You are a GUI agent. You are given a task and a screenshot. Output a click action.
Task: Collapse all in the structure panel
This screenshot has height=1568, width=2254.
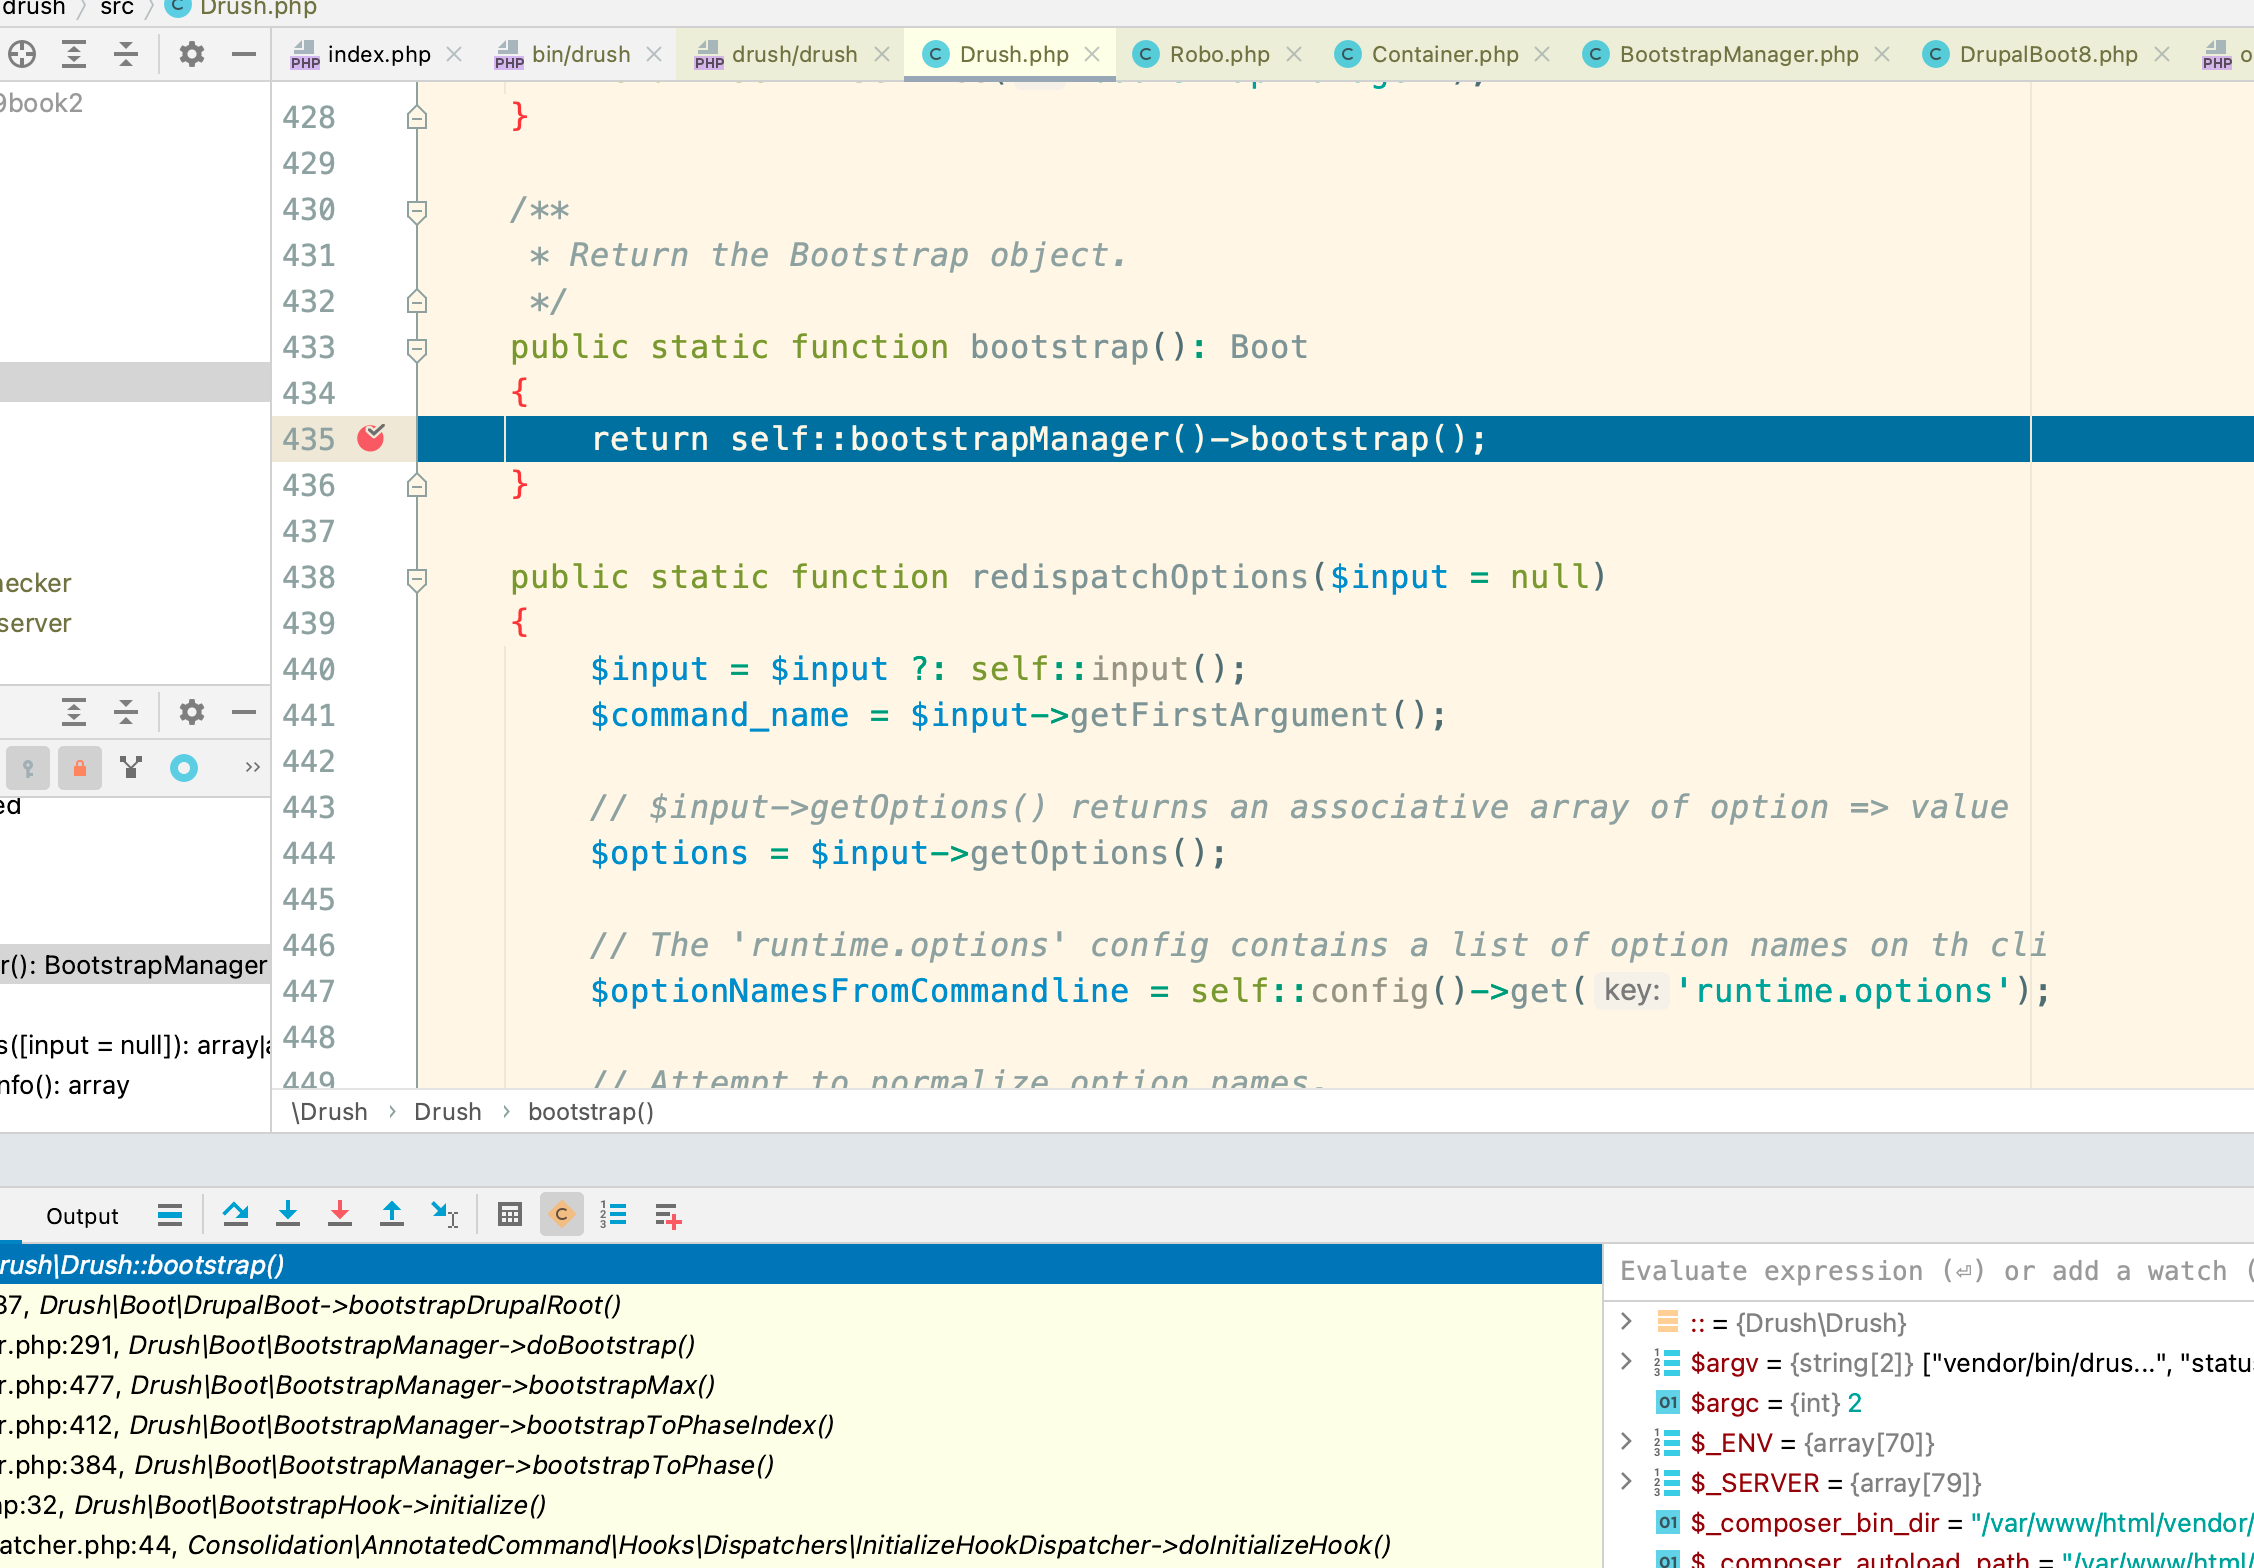pos(126,712)
